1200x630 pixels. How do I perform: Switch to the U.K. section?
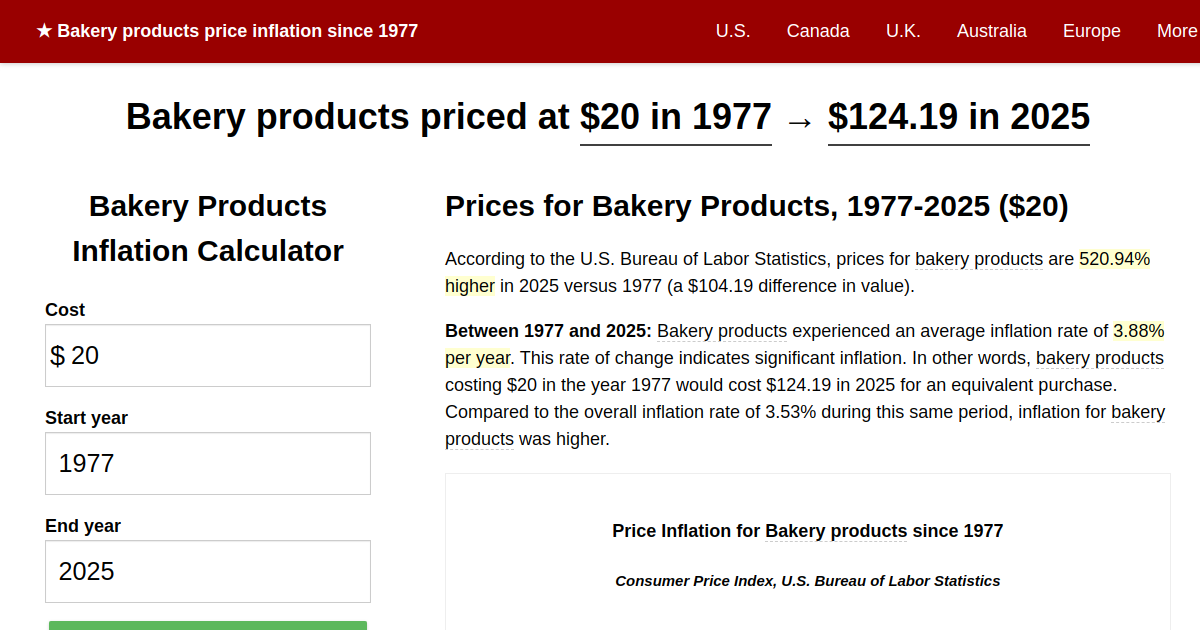click(903, 31)
